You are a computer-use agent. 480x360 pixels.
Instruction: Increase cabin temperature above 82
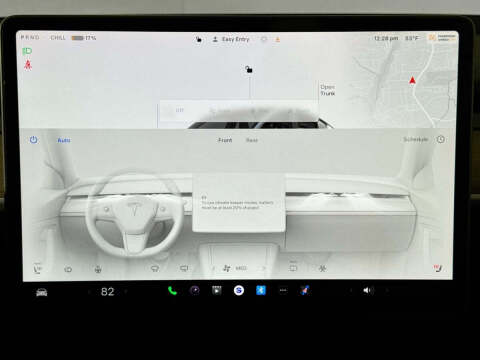coord(126,292)
